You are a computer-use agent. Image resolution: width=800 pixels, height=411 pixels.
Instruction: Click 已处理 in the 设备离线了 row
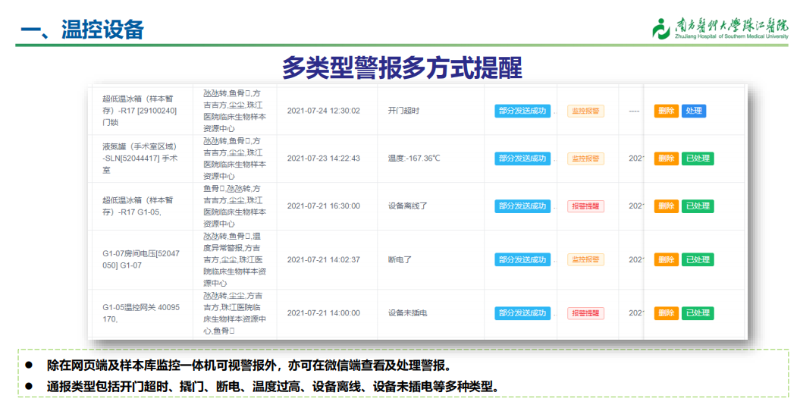(697, 206)
